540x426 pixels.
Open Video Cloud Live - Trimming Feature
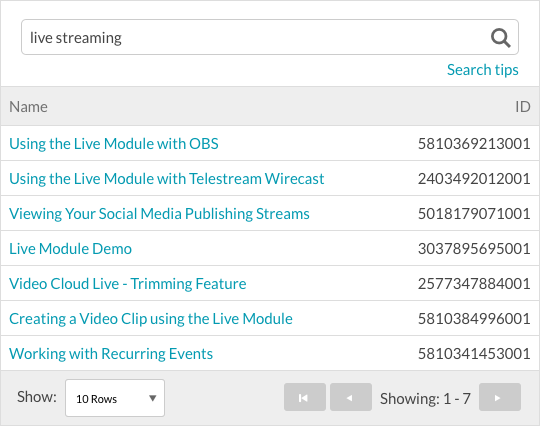coord(127,284)
